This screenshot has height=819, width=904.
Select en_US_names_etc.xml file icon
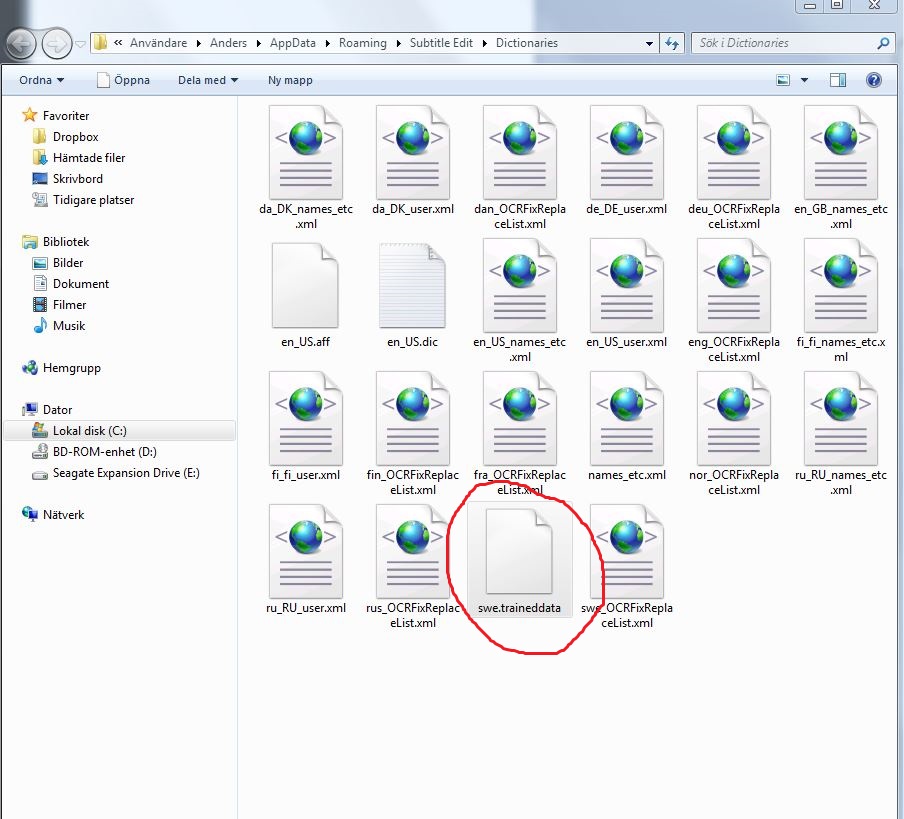(x=519, y=285)
